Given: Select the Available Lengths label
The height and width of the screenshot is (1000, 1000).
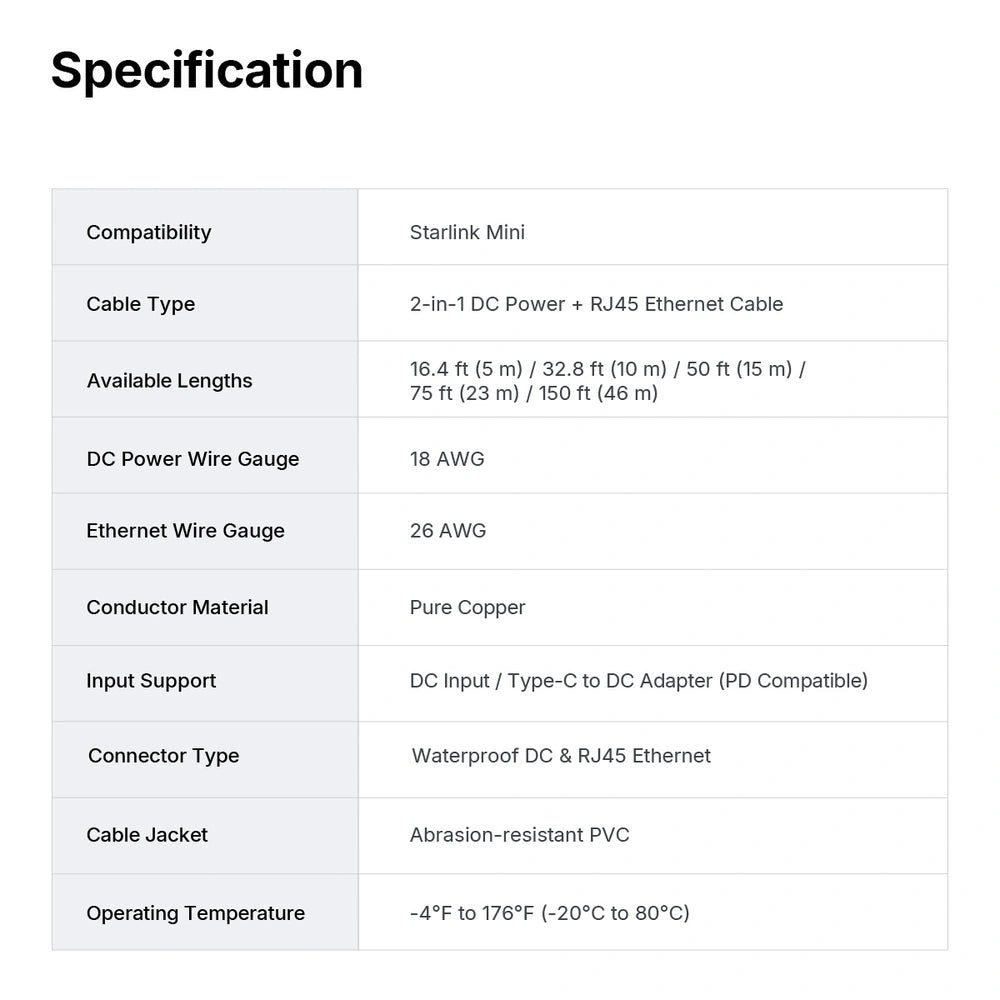Looking at the screenshot, I should point(170,381).
